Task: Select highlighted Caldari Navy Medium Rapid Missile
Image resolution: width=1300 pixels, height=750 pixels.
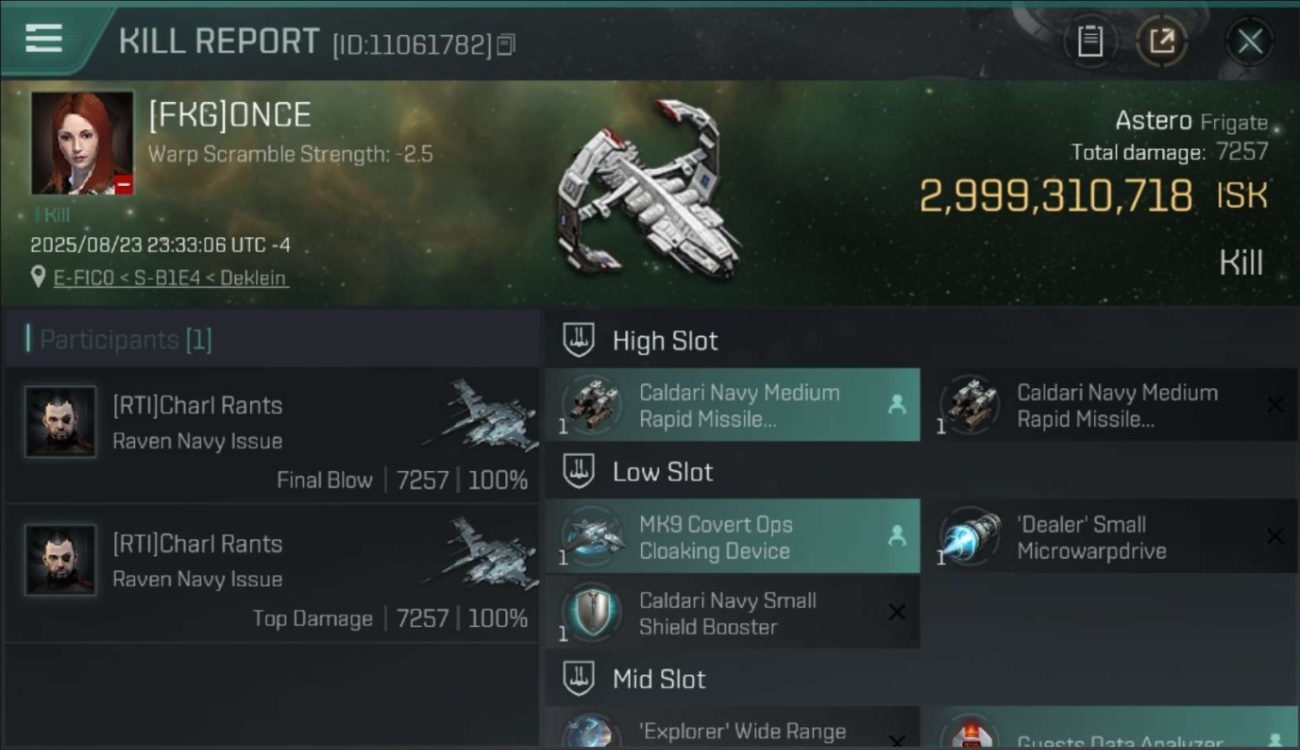Action: click(x=732, y=405)
